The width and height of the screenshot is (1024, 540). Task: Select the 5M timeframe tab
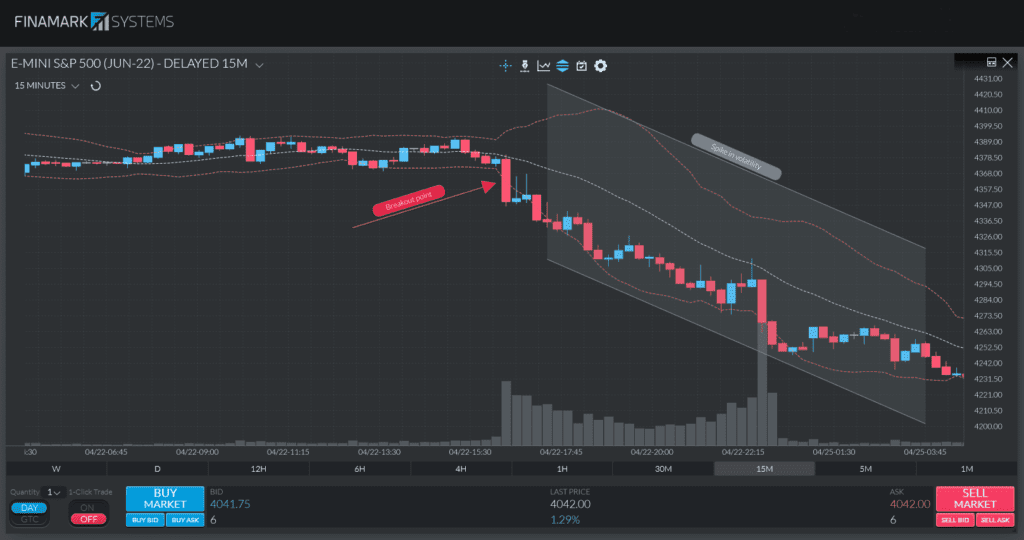(x=865, y=469)
